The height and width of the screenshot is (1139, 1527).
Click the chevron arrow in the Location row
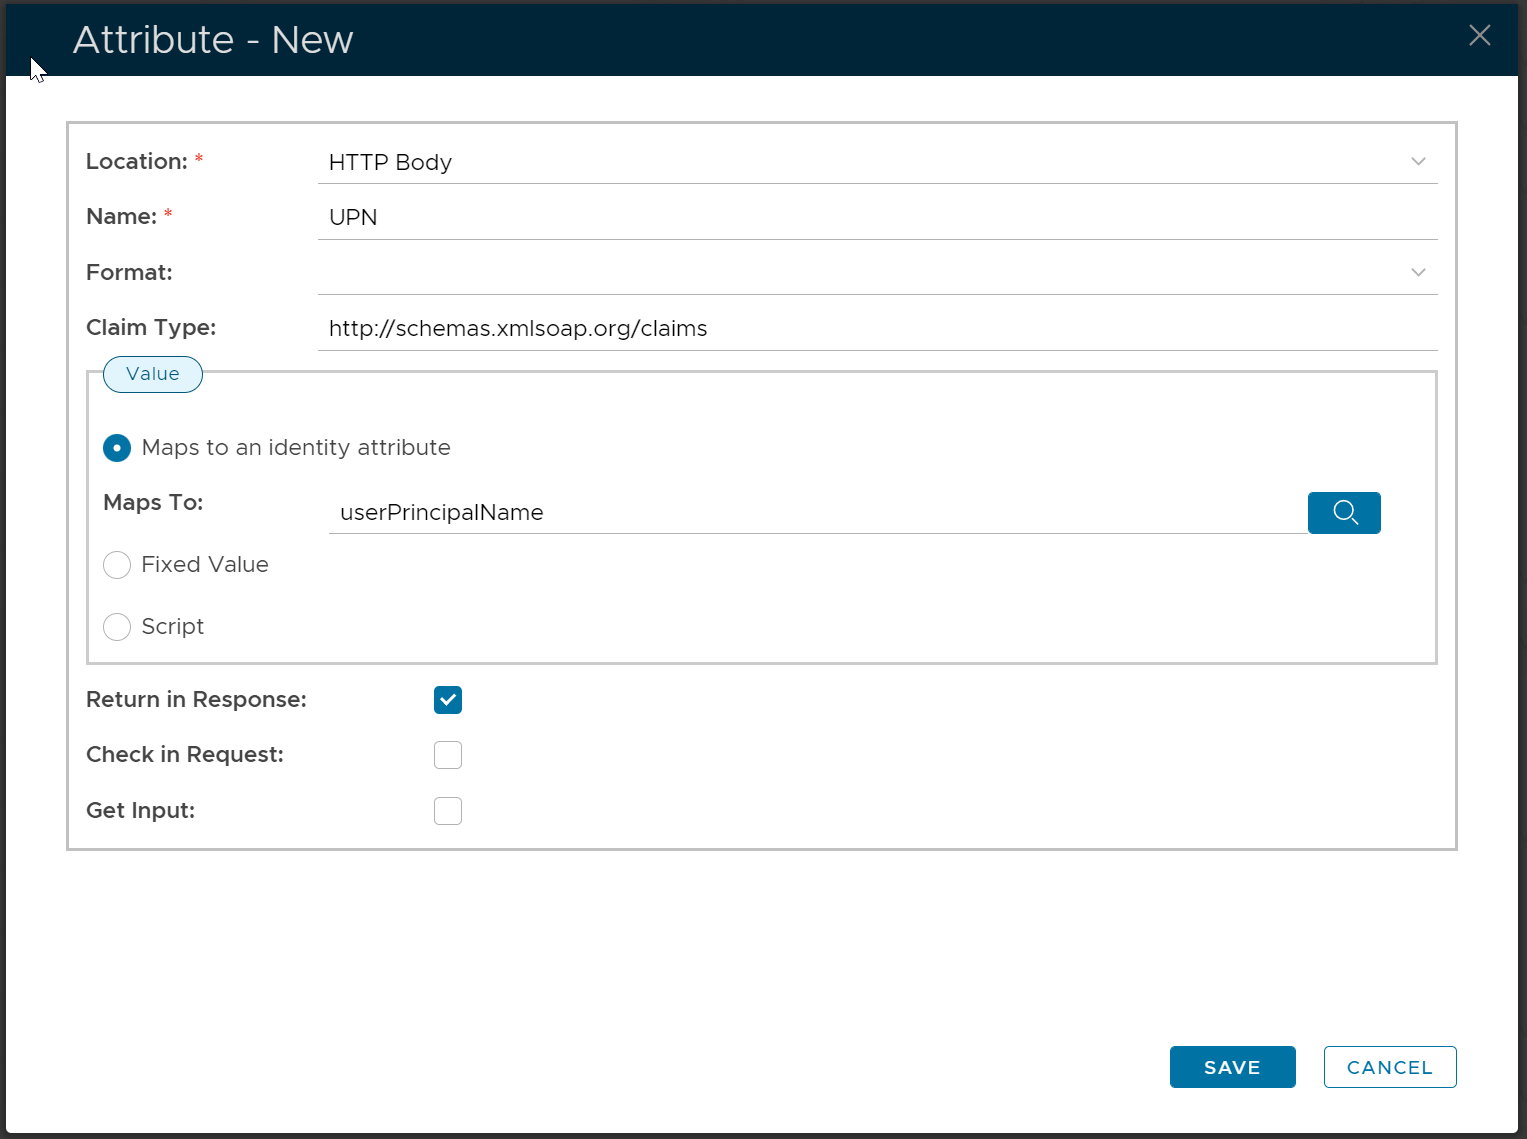coord(1417,162)
